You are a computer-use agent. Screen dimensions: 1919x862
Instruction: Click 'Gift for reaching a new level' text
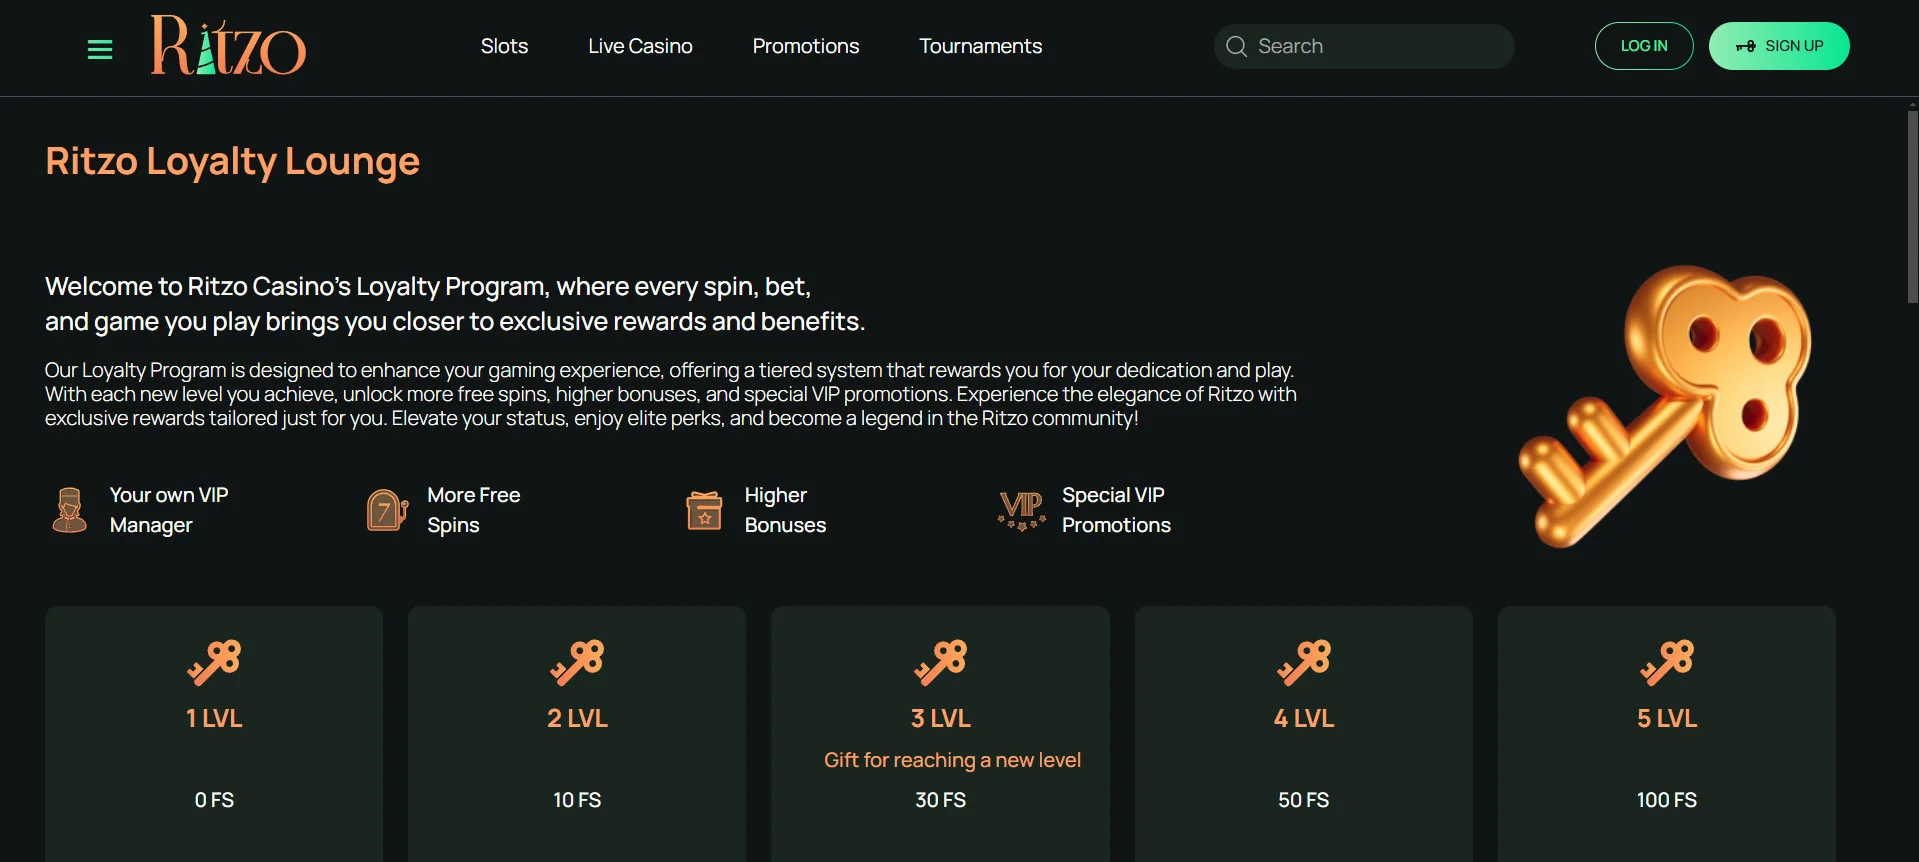pos(952,760)
